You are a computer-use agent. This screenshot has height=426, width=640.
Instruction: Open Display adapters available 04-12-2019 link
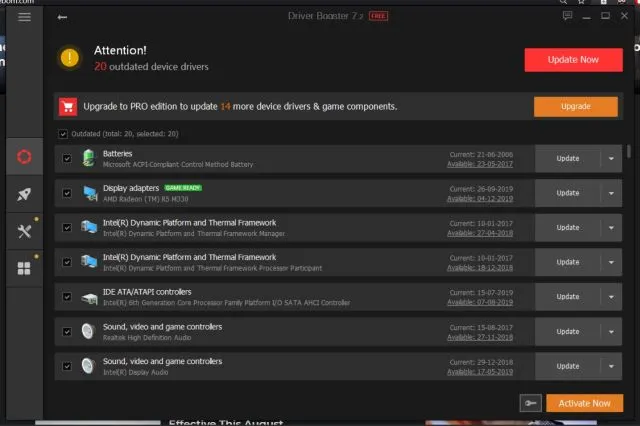point(480,199)
